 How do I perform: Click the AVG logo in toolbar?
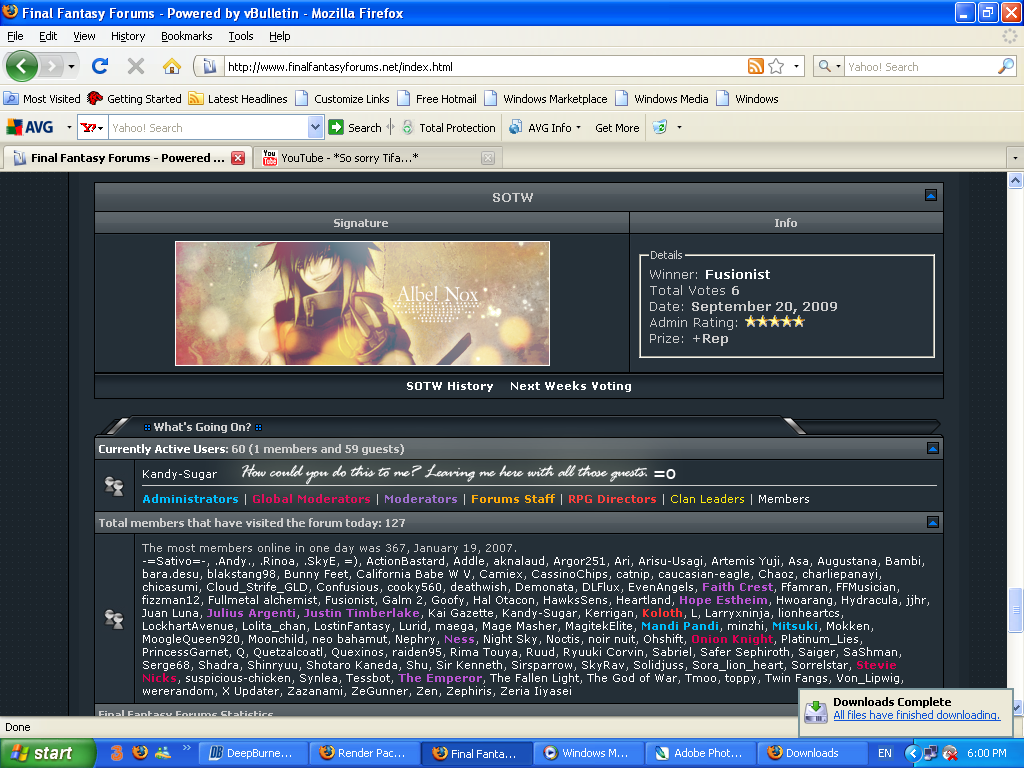click(30, 128)
